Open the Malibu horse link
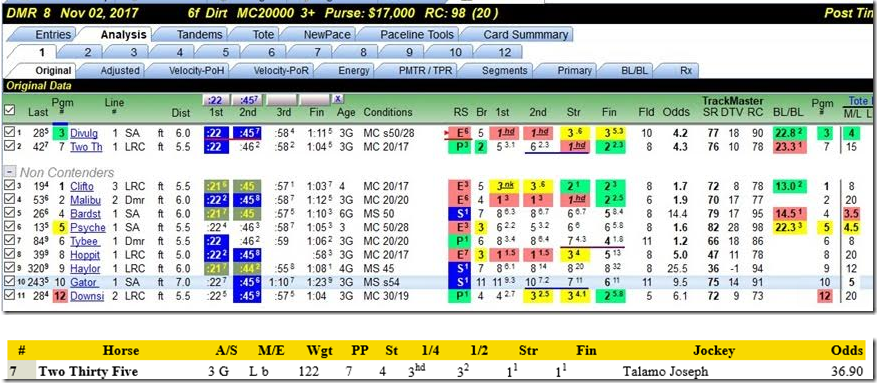The width and height of the screenshot is (879, 384). coord(86,200)
